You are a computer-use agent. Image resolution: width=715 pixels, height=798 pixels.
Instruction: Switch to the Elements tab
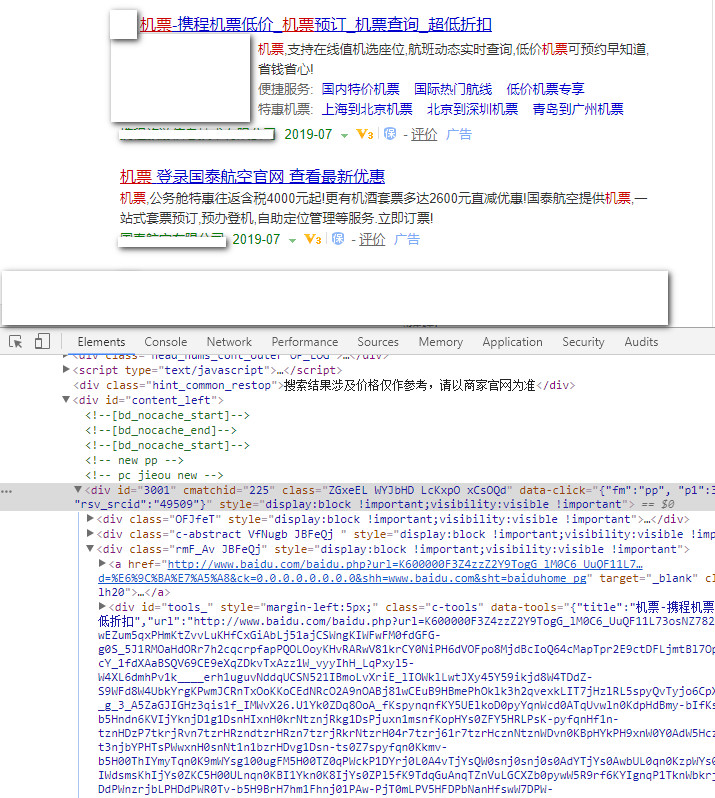(x=101, y=342)
